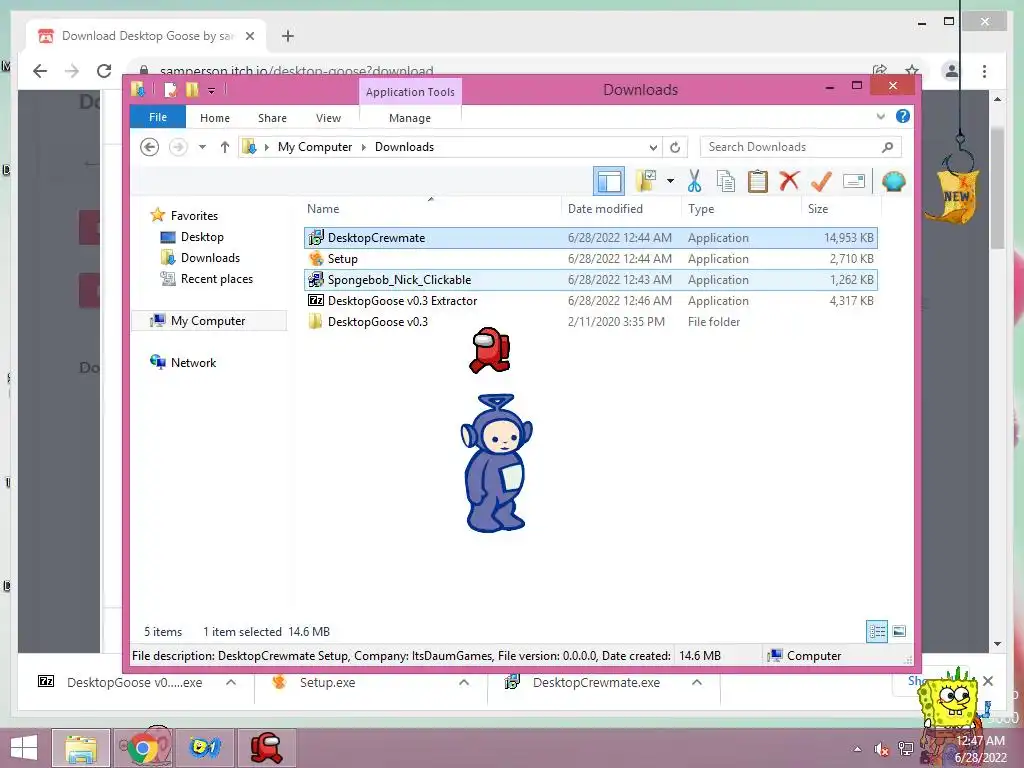
Task: Switch to large icons view in status bar
Action: 899,631
